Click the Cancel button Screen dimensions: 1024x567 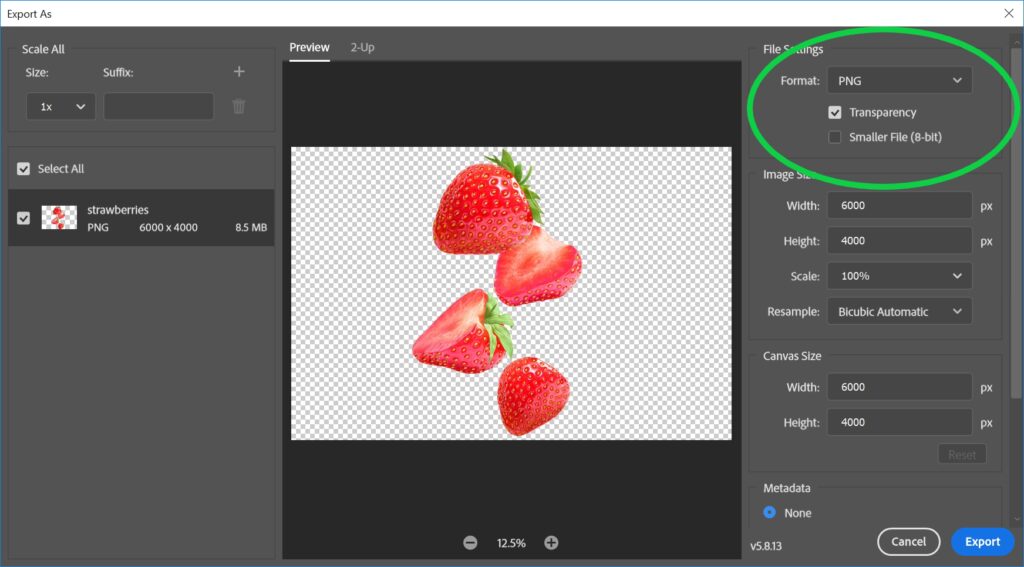pos(908,541)
